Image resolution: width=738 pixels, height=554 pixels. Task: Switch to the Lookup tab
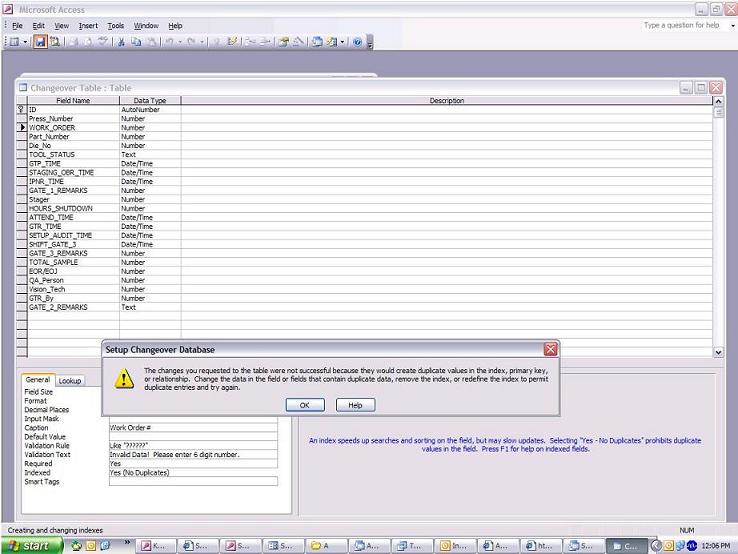(x=70, y=381)
